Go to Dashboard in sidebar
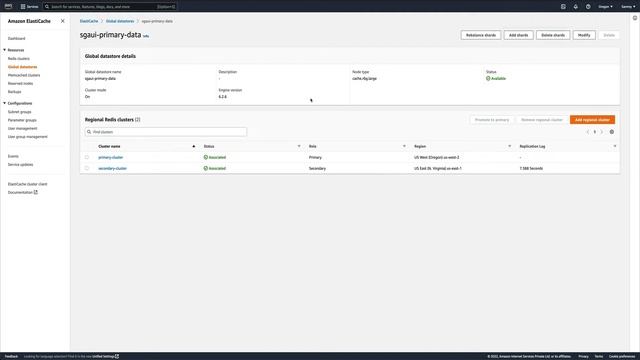Image resolution: width=640 pixels, height=360 pixels. [16, 38]
